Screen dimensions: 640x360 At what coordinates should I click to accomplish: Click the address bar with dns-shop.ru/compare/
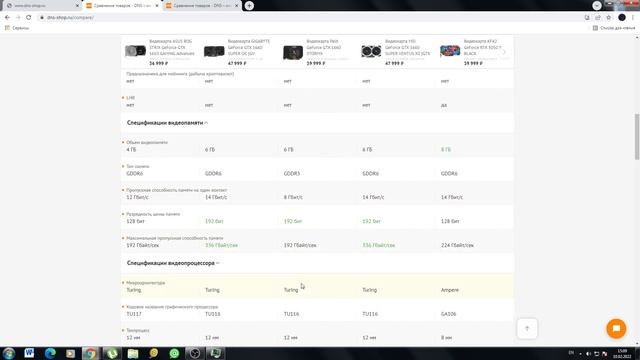pos(310,18)
